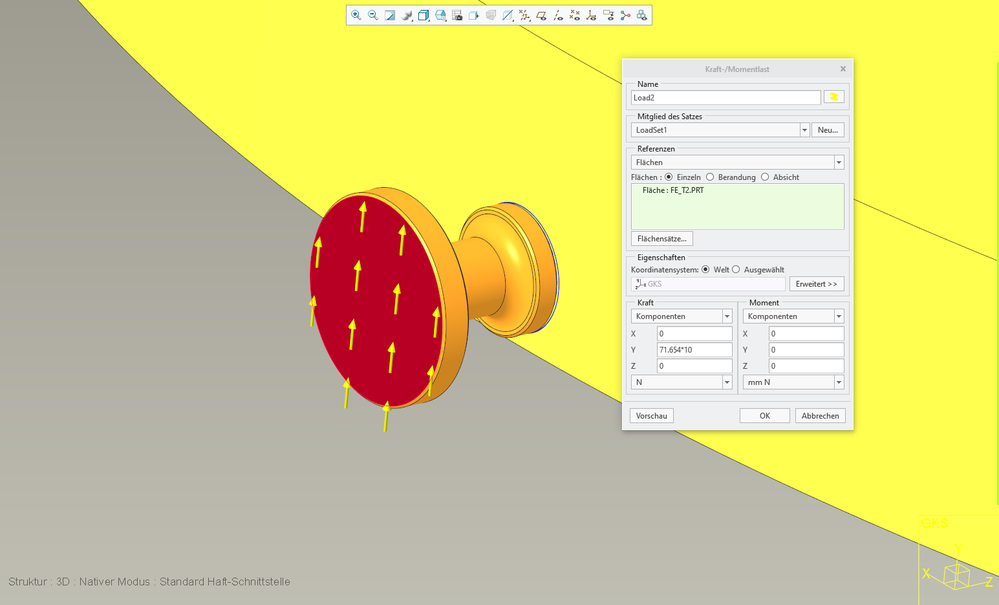
Task: Toggle datum axis display icon
Action: (558, 15)
